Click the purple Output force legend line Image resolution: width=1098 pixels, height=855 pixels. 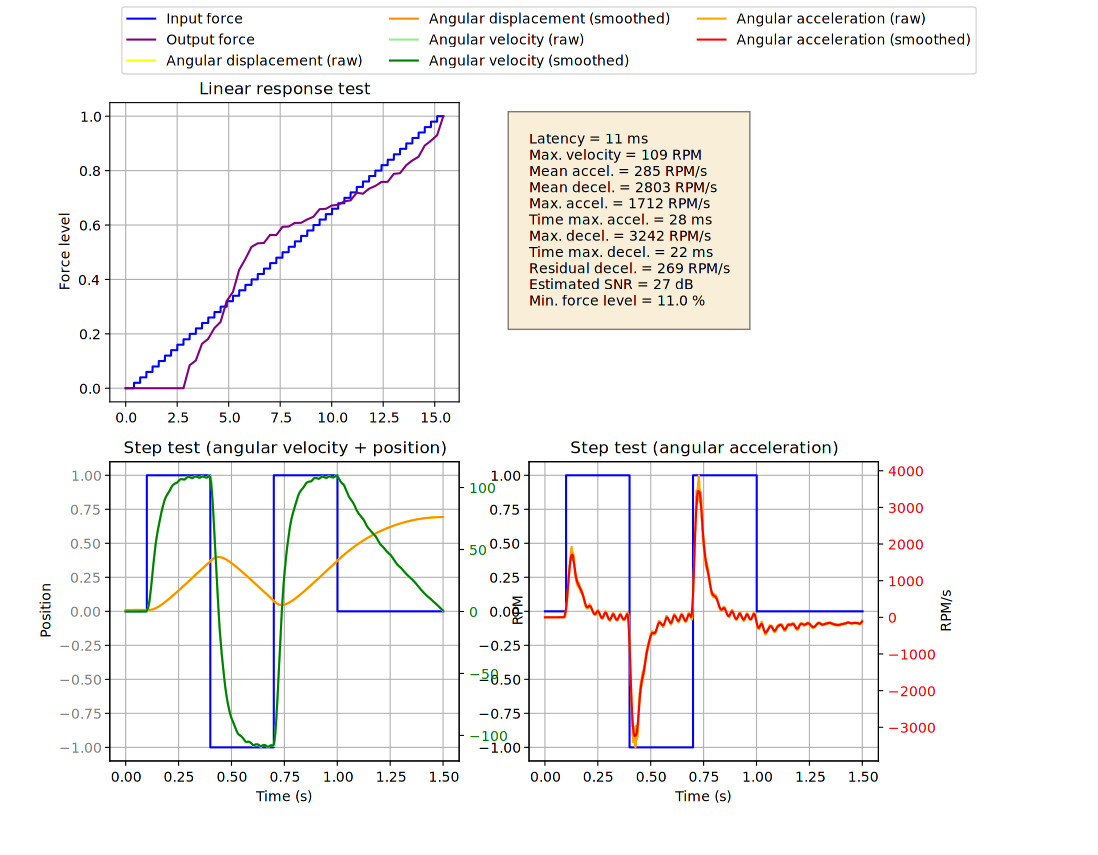143,40
